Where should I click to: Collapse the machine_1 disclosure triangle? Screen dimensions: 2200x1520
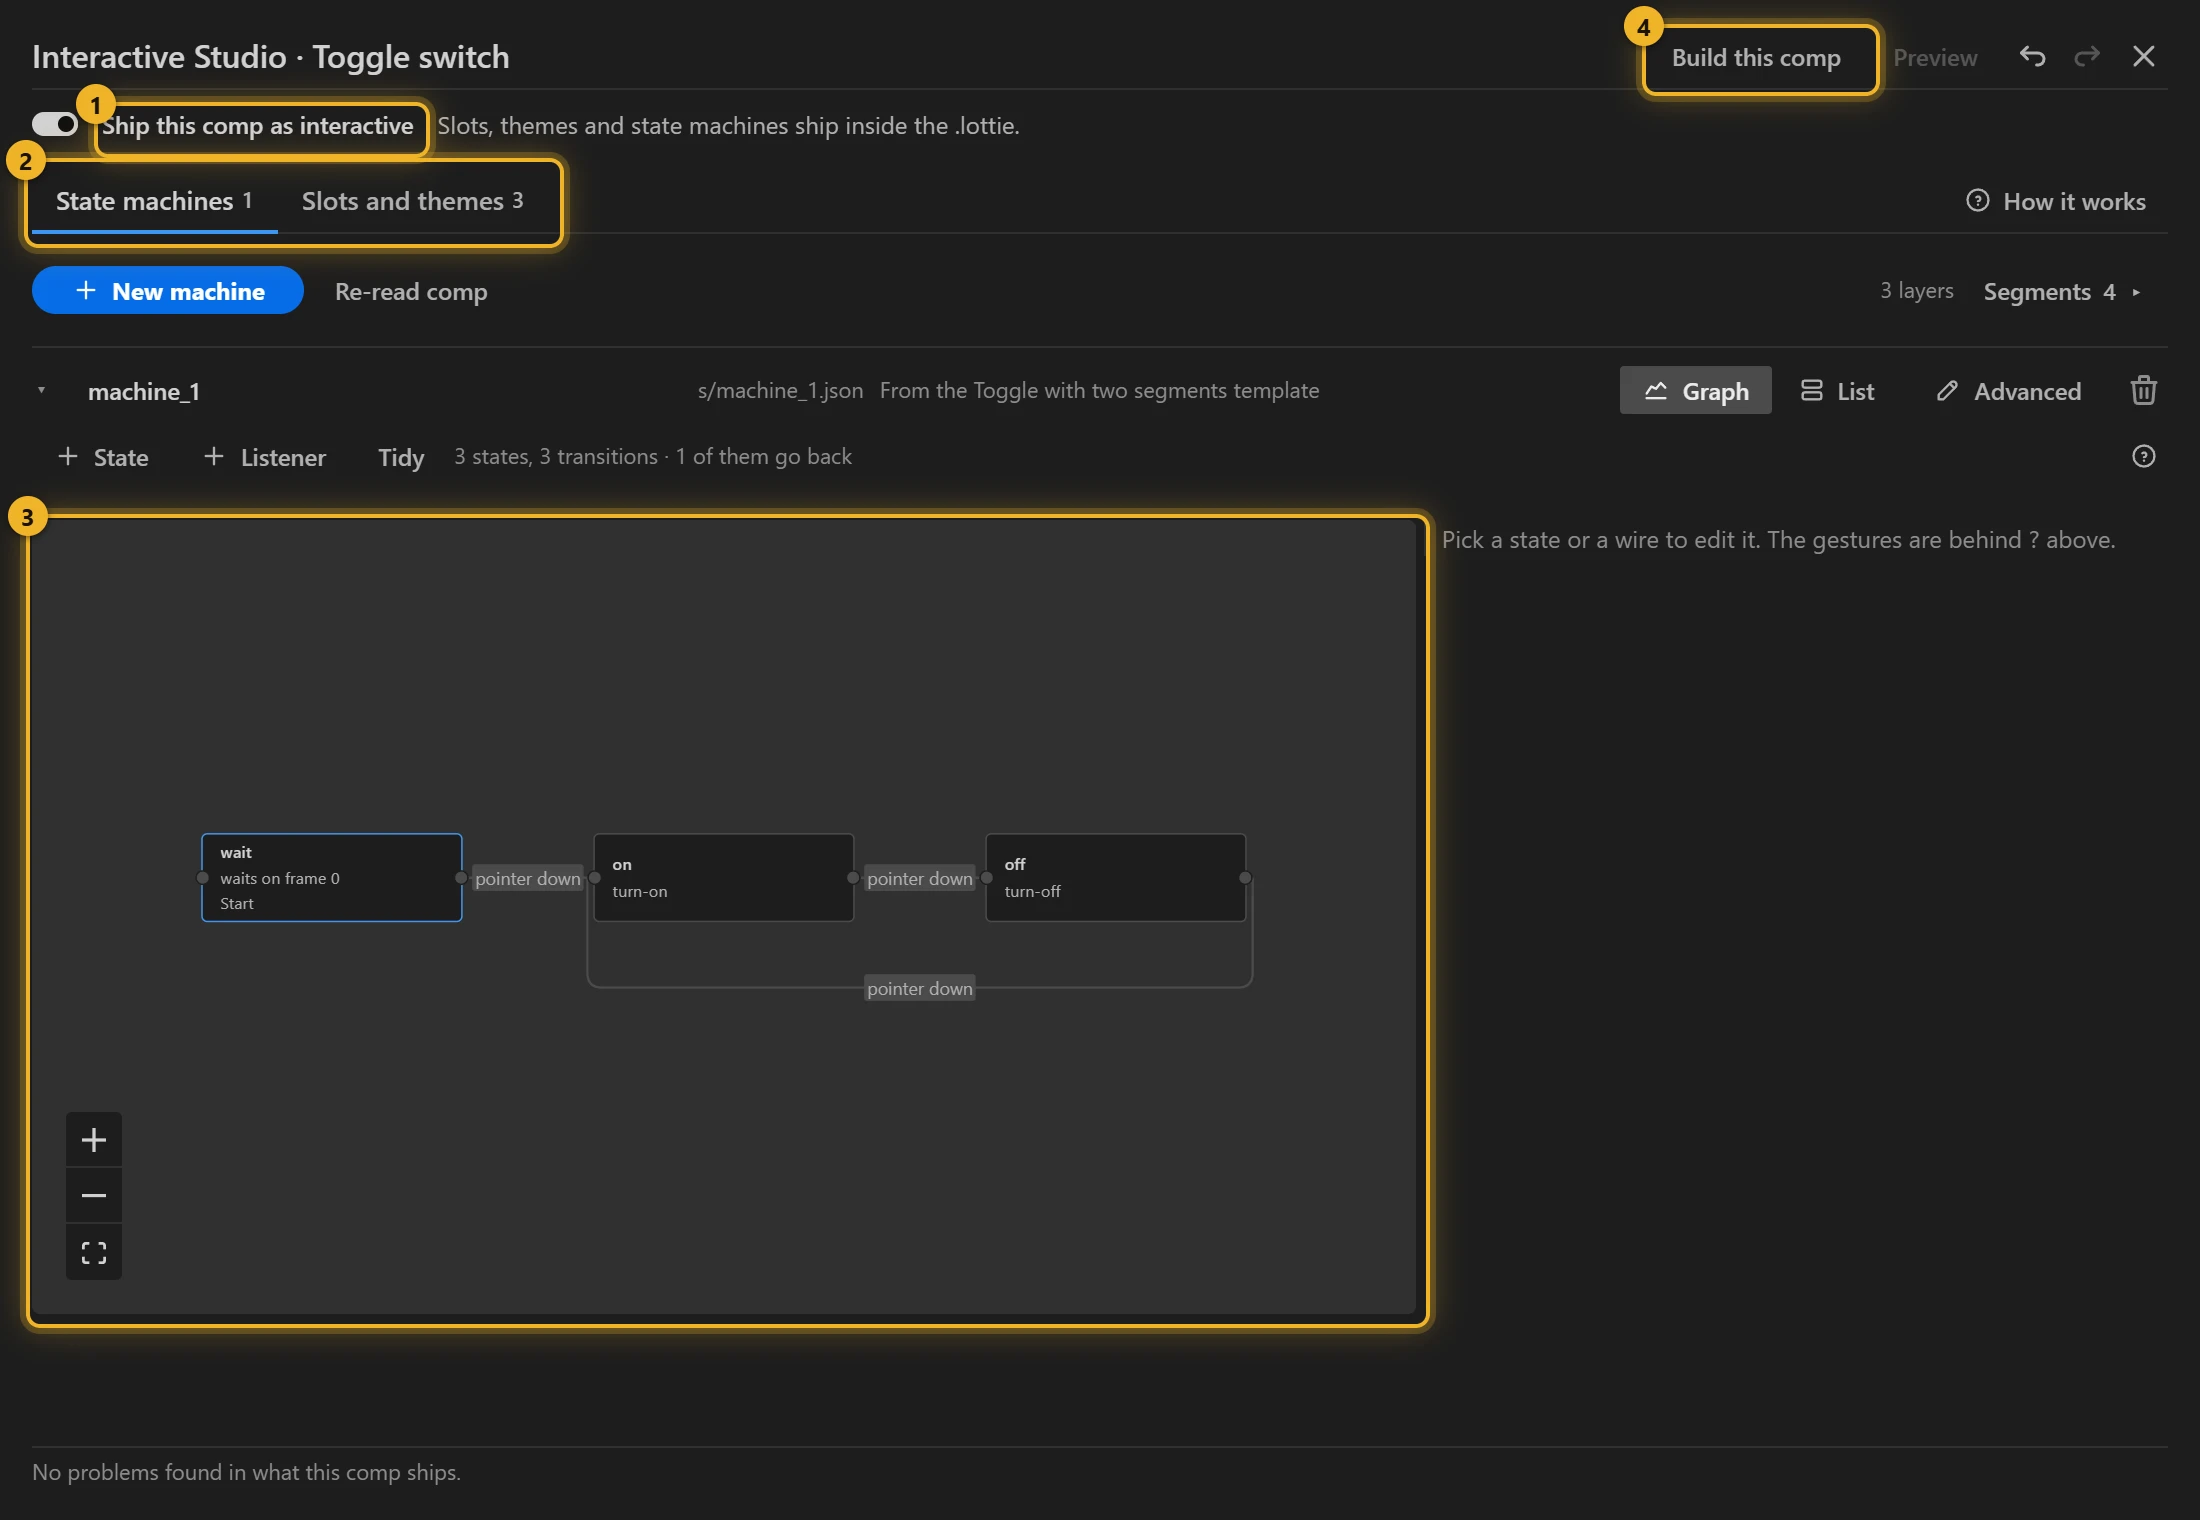(x=42, y=390)
